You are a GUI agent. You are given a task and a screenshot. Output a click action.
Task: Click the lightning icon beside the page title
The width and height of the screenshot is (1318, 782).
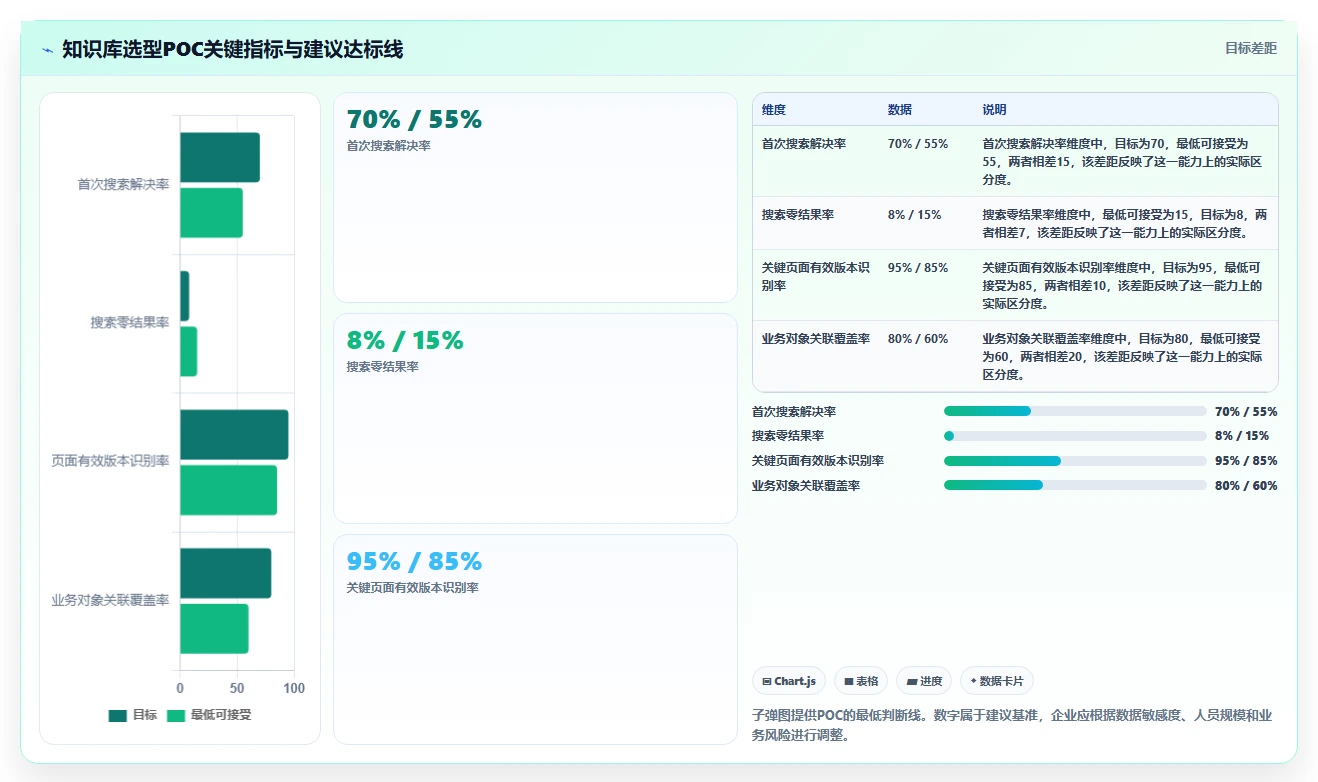click(x=48, y=50)
